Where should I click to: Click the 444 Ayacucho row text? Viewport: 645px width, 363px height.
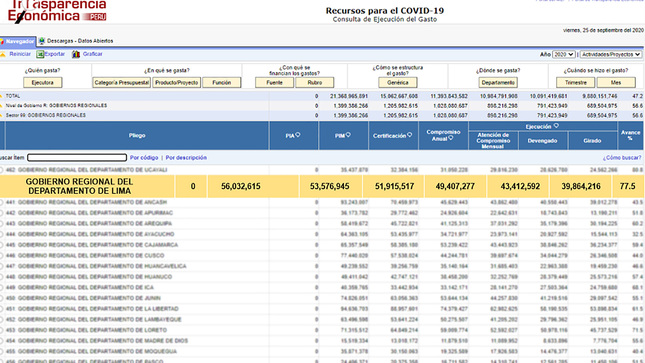click(90, 235)
